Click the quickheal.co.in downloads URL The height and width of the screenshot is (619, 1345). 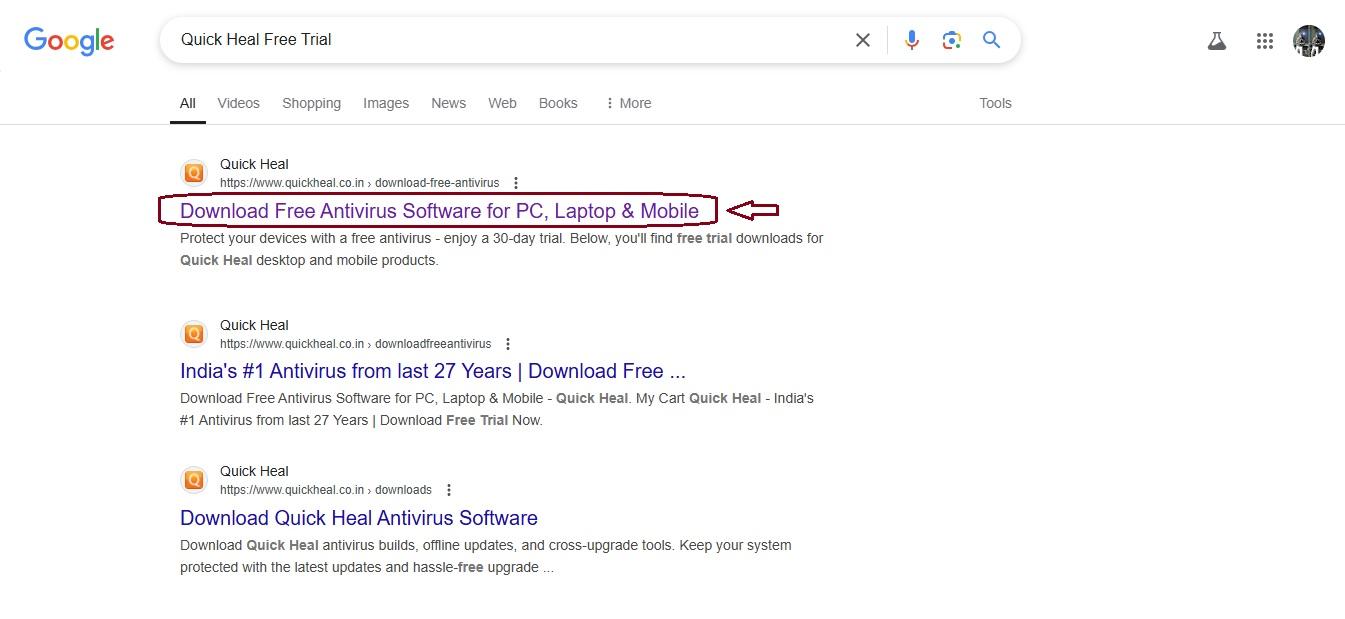point(325,490)
